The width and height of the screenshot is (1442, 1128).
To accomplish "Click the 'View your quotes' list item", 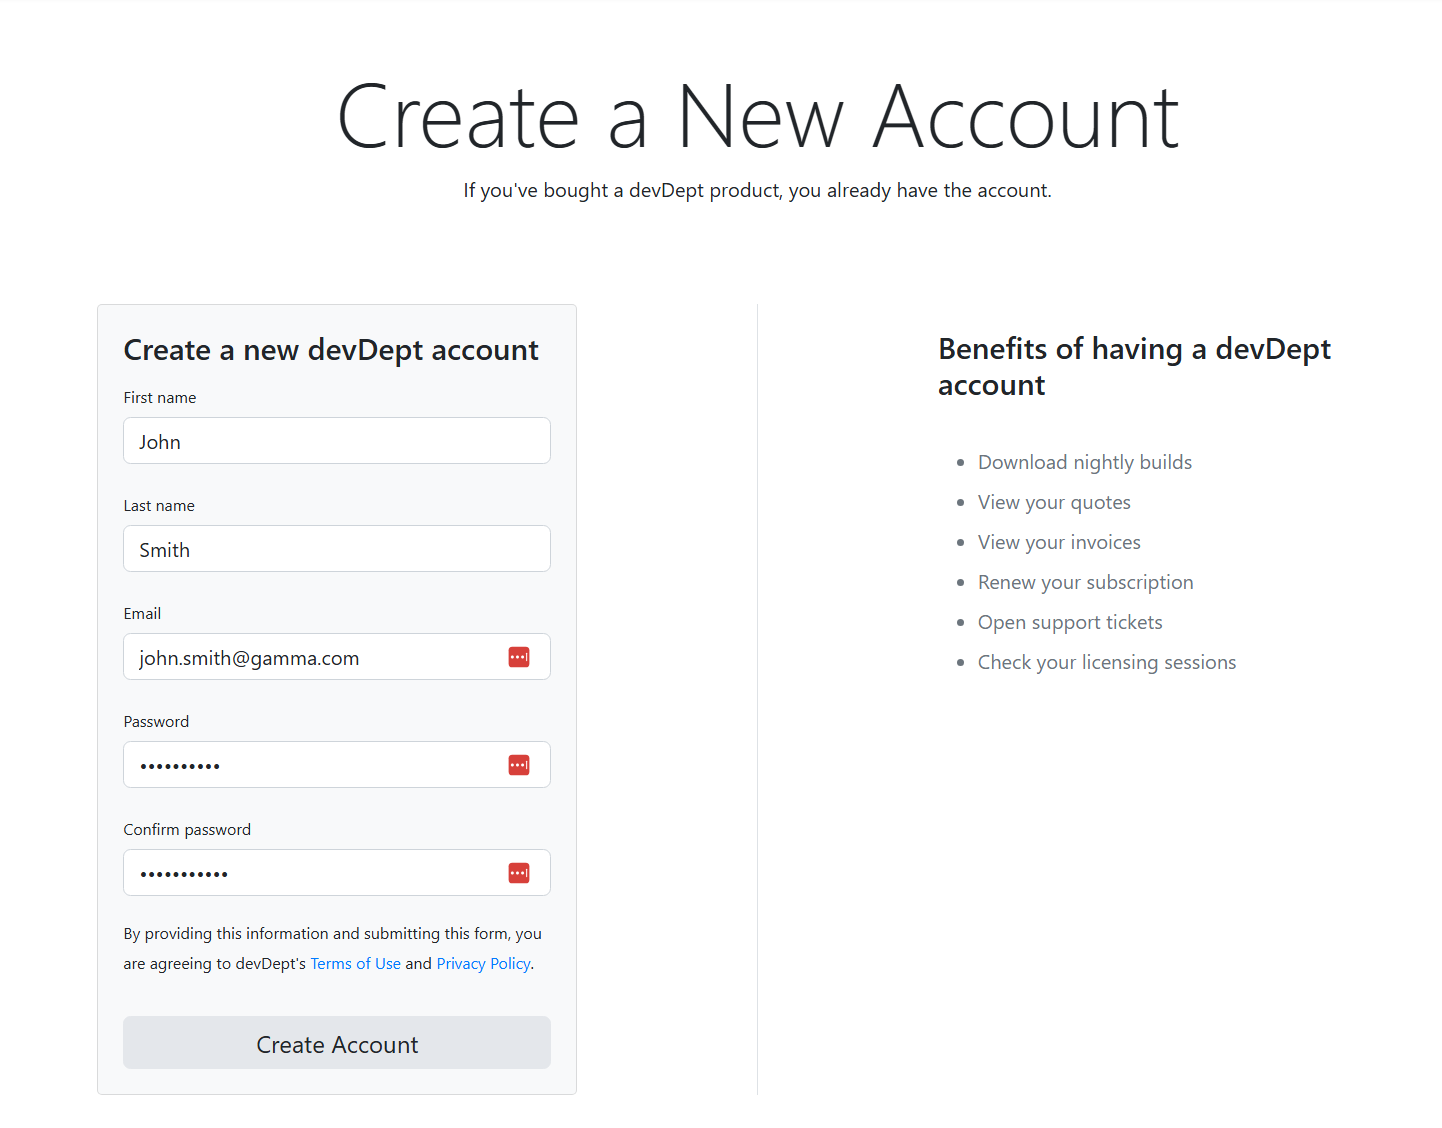I will (1054, 502).
